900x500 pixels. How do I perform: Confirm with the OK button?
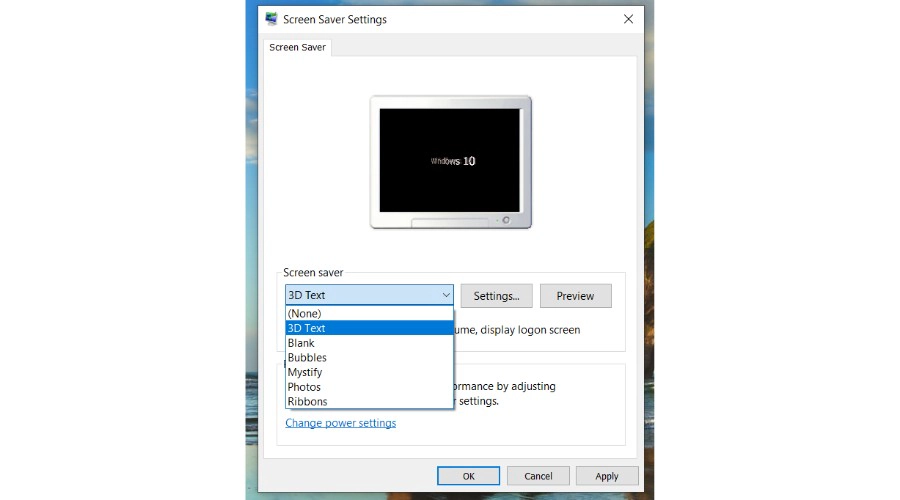pos(468,476)
